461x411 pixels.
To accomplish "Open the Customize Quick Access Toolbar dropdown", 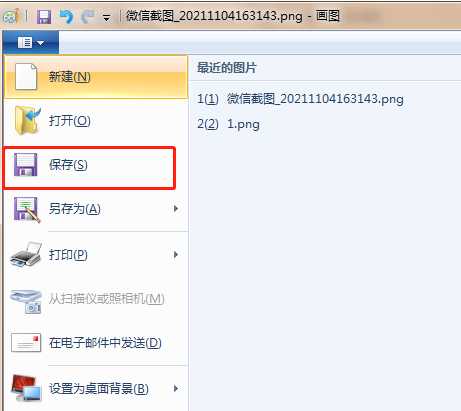I will [107, 18].
